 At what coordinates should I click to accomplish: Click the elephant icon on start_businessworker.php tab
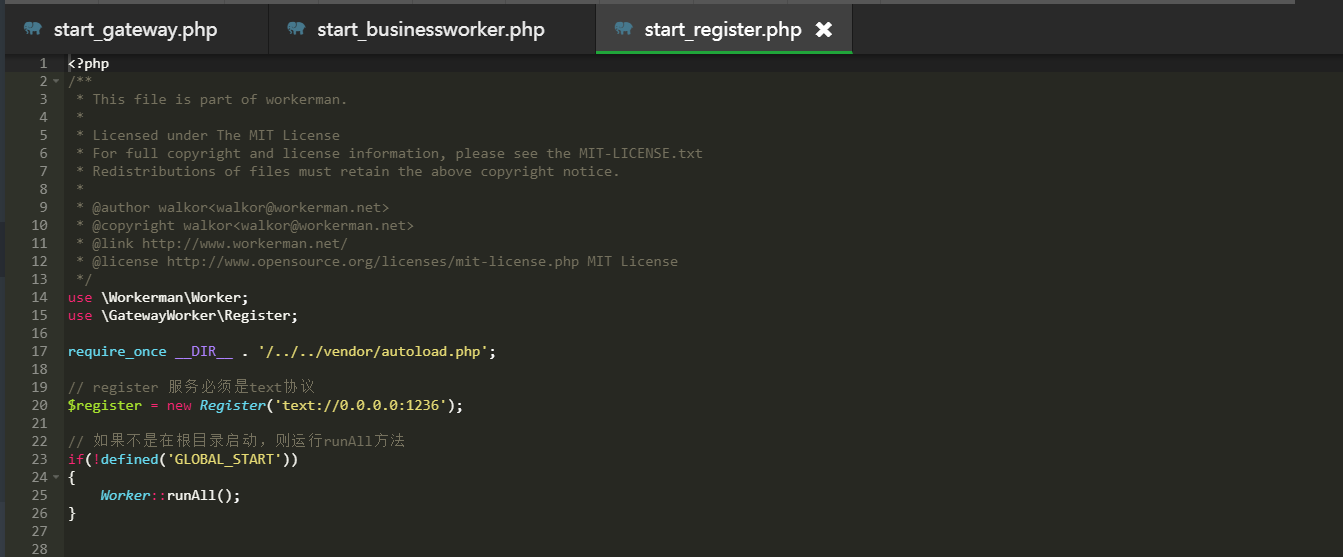(x=296, y=29)
